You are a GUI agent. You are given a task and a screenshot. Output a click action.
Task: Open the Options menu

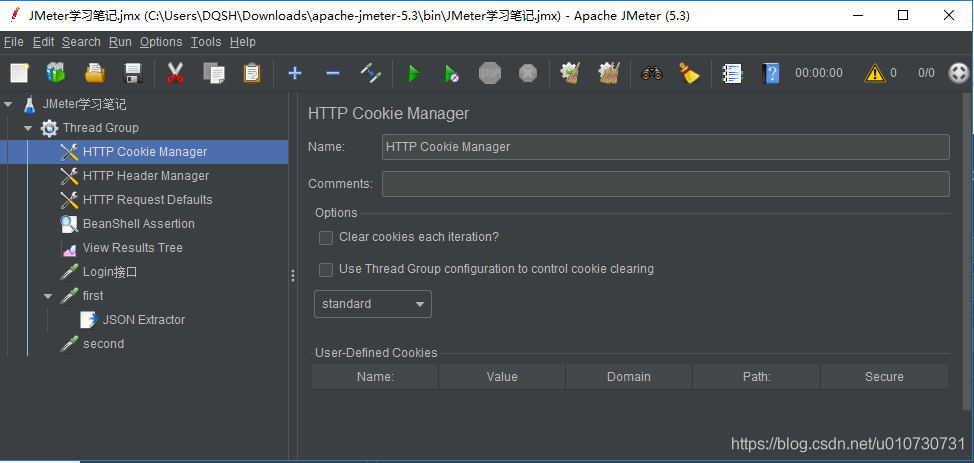(x=161, y=42)
